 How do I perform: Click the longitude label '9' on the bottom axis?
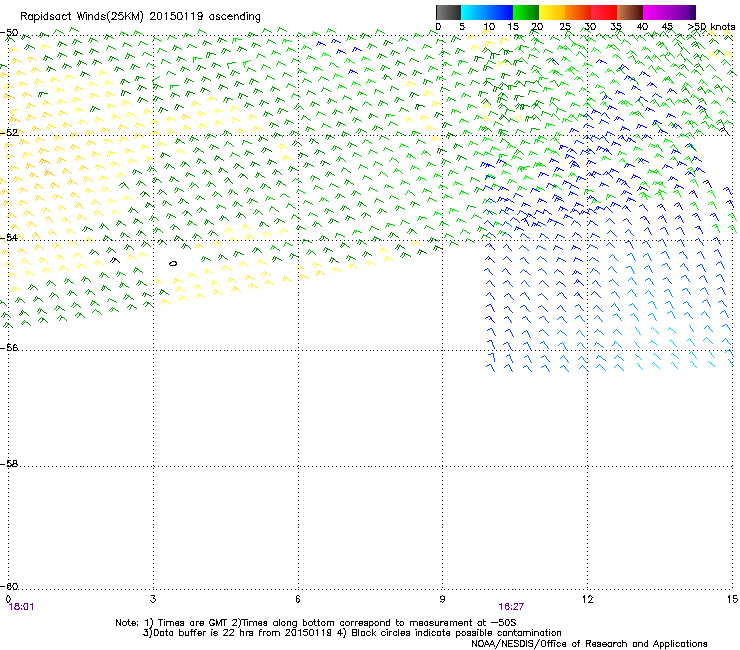coord(442,599)
